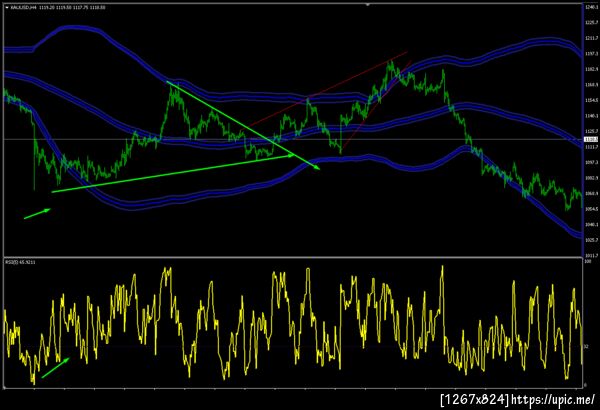Screen dimensions: 600x410
Task: Click the 1154.5 price axis label
Action: point(592,100)
